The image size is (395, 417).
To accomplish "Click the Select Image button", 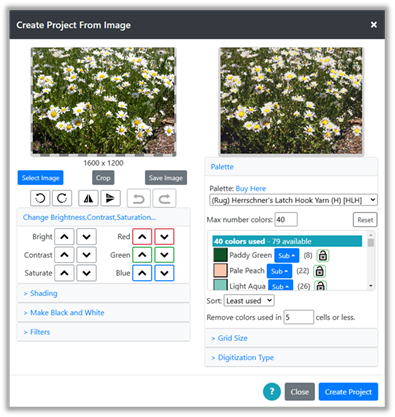I will (x=40, y=178).
